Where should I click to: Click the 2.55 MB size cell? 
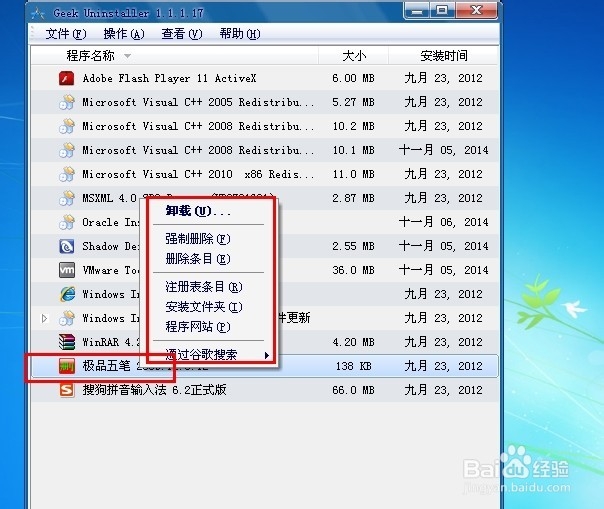353,246
